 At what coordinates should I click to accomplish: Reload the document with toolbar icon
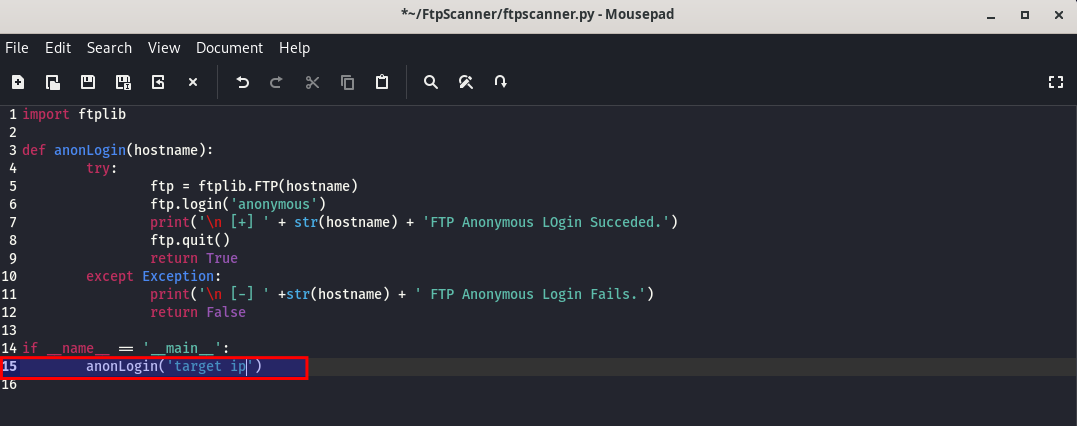pyautogui.click(x=158, y=82)
